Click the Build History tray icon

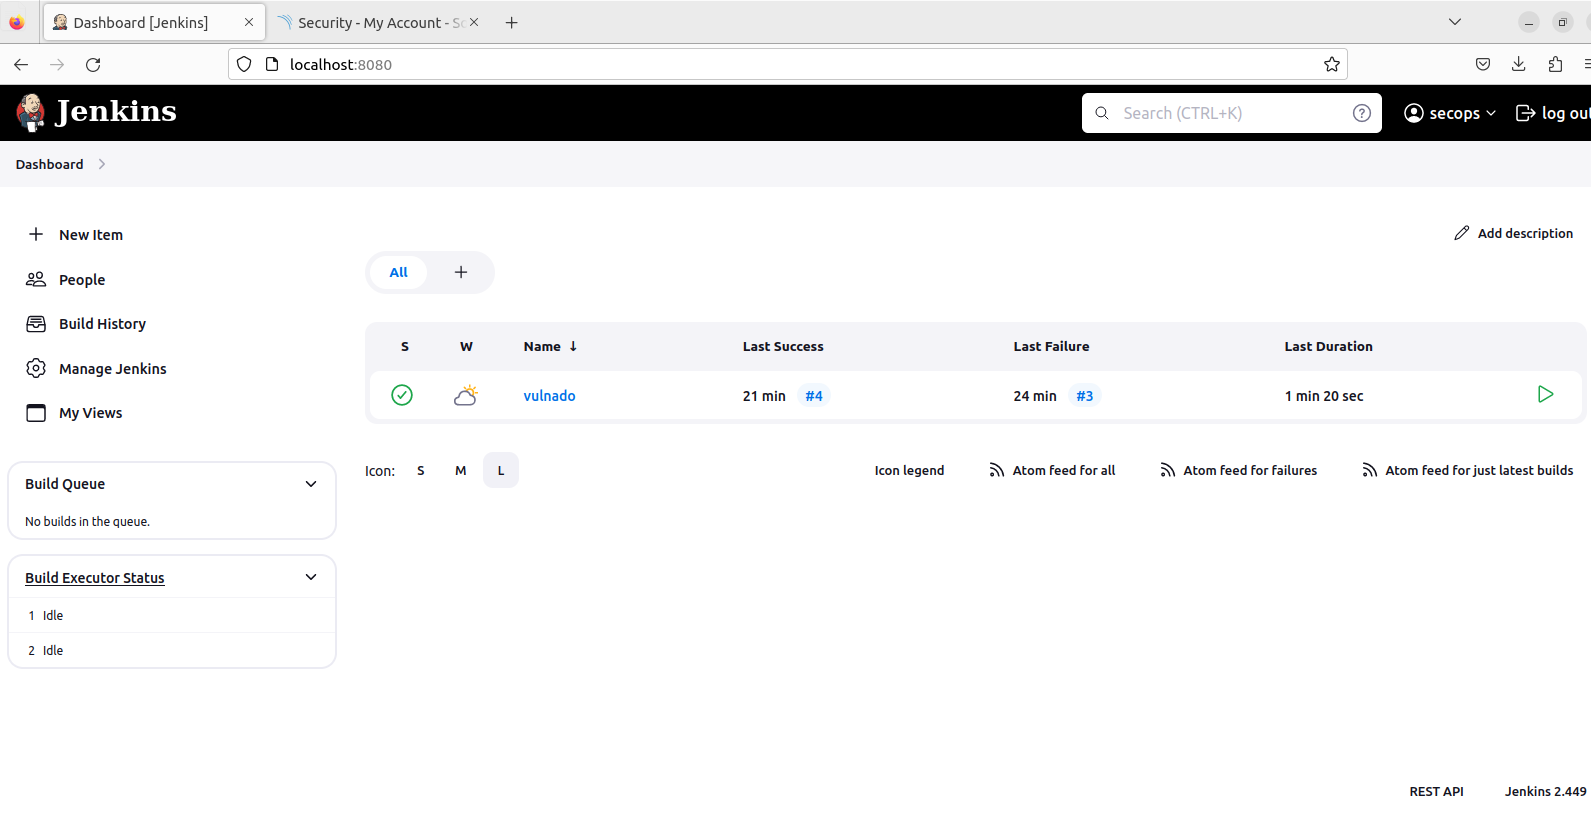36,324
